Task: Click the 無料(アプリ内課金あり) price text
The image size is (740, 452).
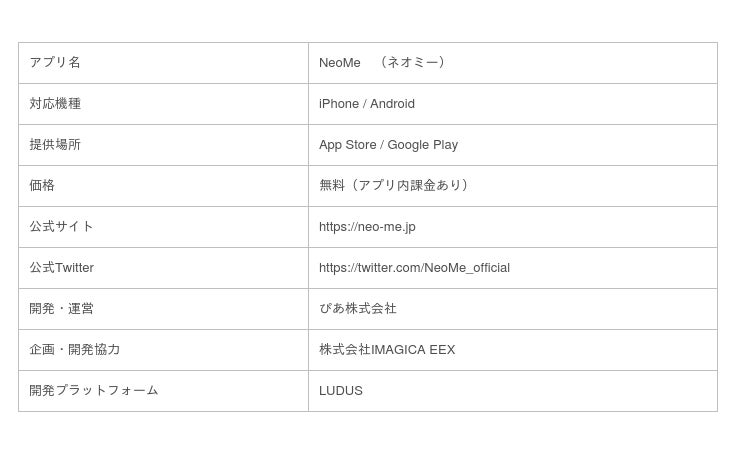Action: pos(394,186)
